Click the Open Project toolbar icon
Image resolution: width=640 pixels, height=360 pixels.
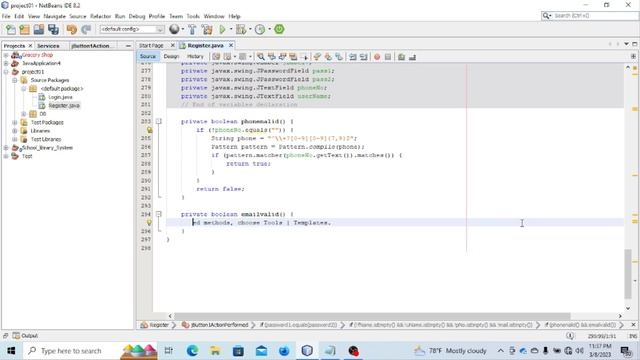(39, 29)
